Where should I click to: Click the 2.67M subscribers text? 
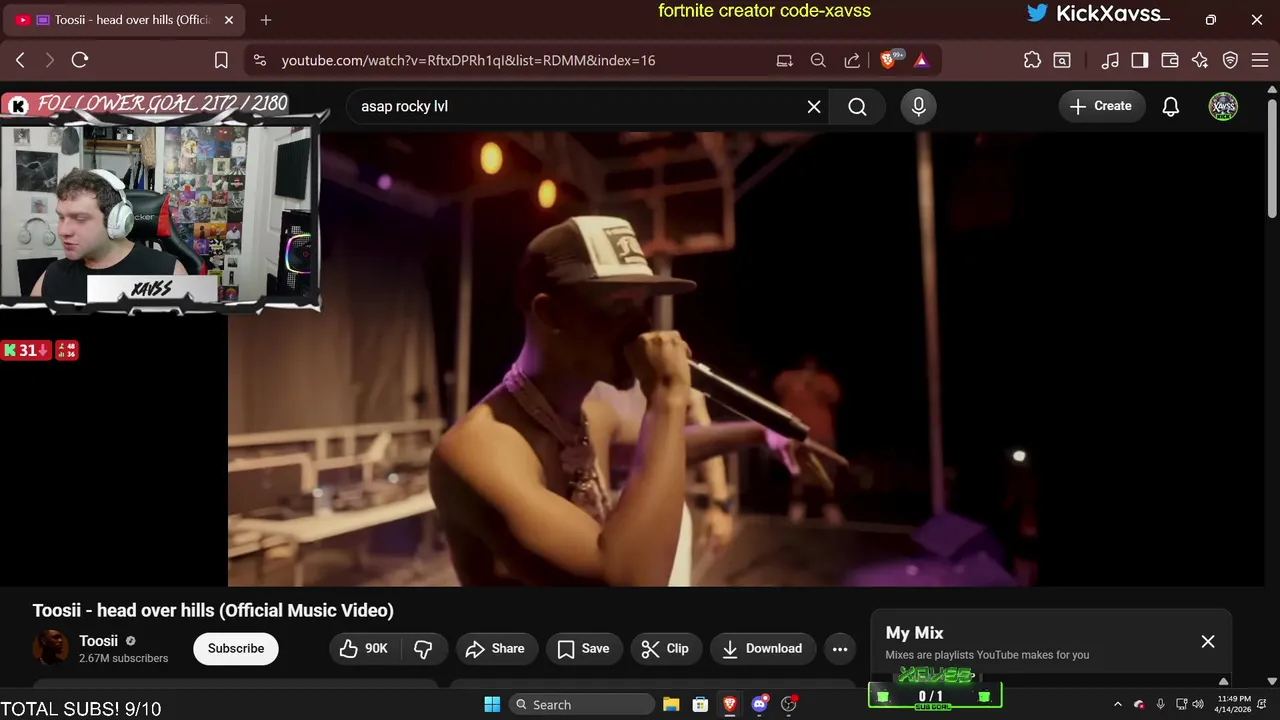124,658
